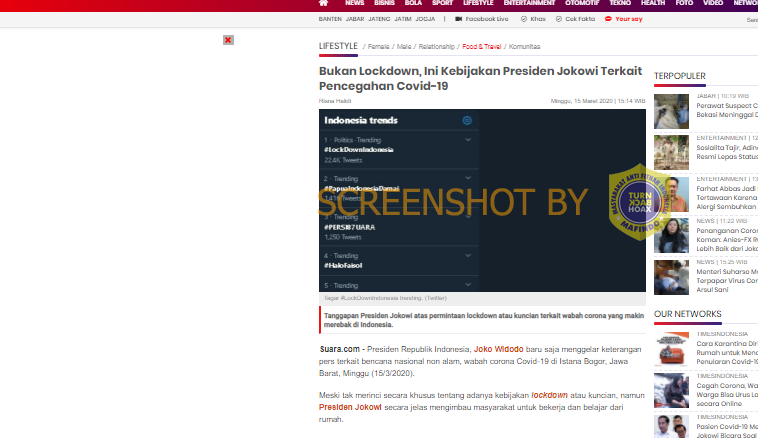
Task: Open the SPORT menu item
Action: tap(442, 3)
